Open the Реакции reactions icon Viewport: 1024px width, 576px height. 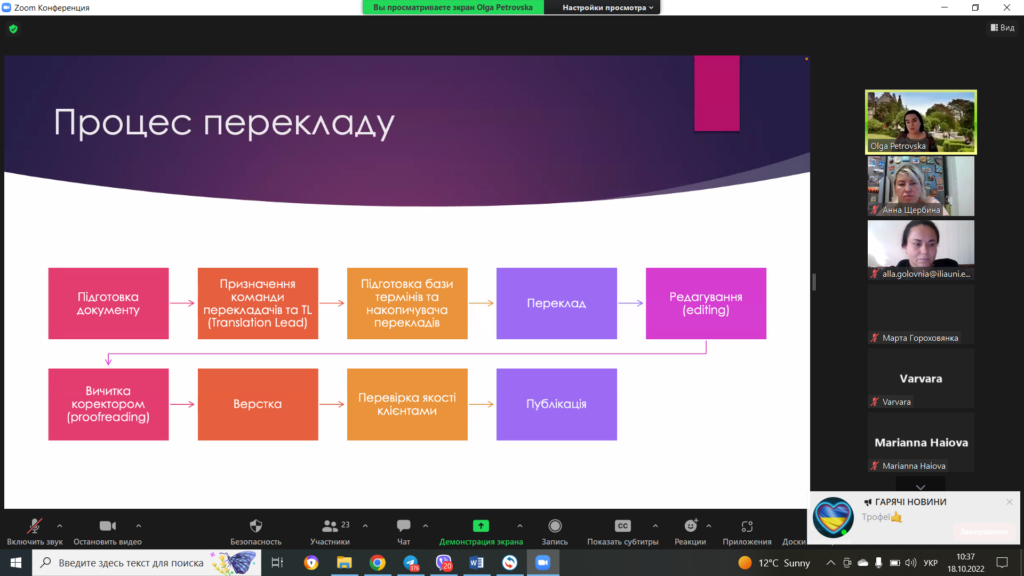coord(690,526)
